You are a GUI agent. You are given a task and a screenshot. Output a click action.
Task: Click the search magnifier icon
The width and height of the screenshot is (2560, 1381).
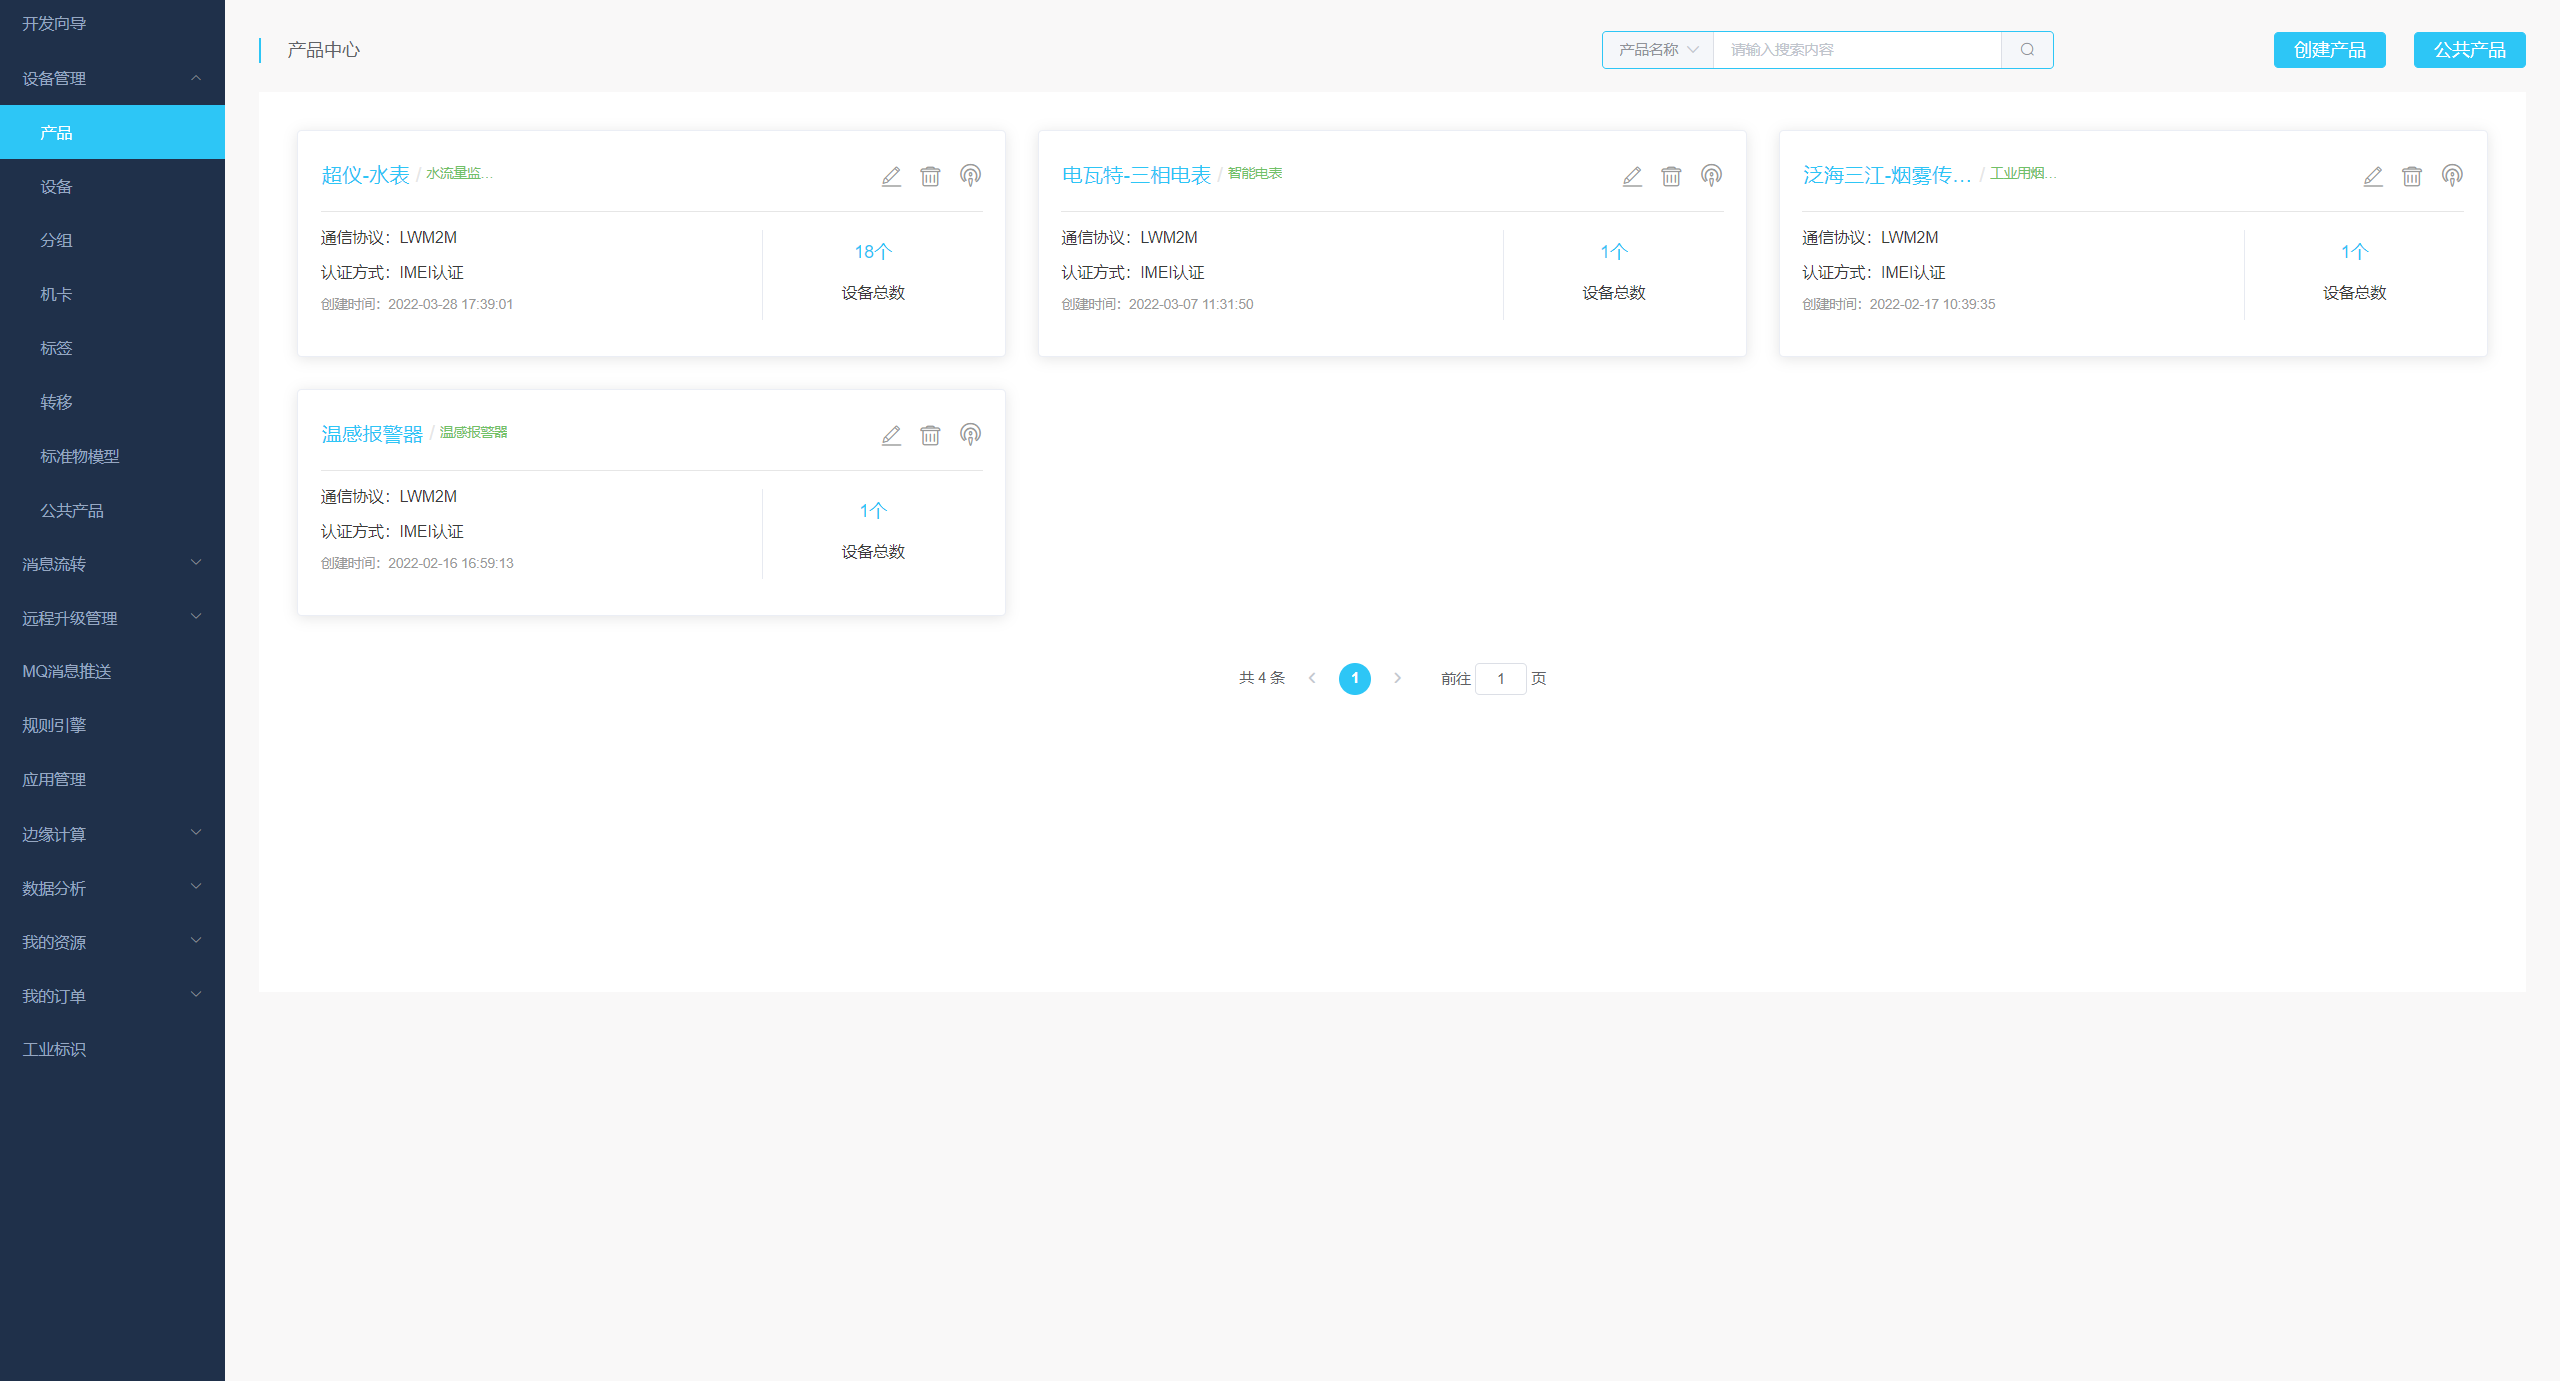pyautogui.click(x=2027, y=50)
